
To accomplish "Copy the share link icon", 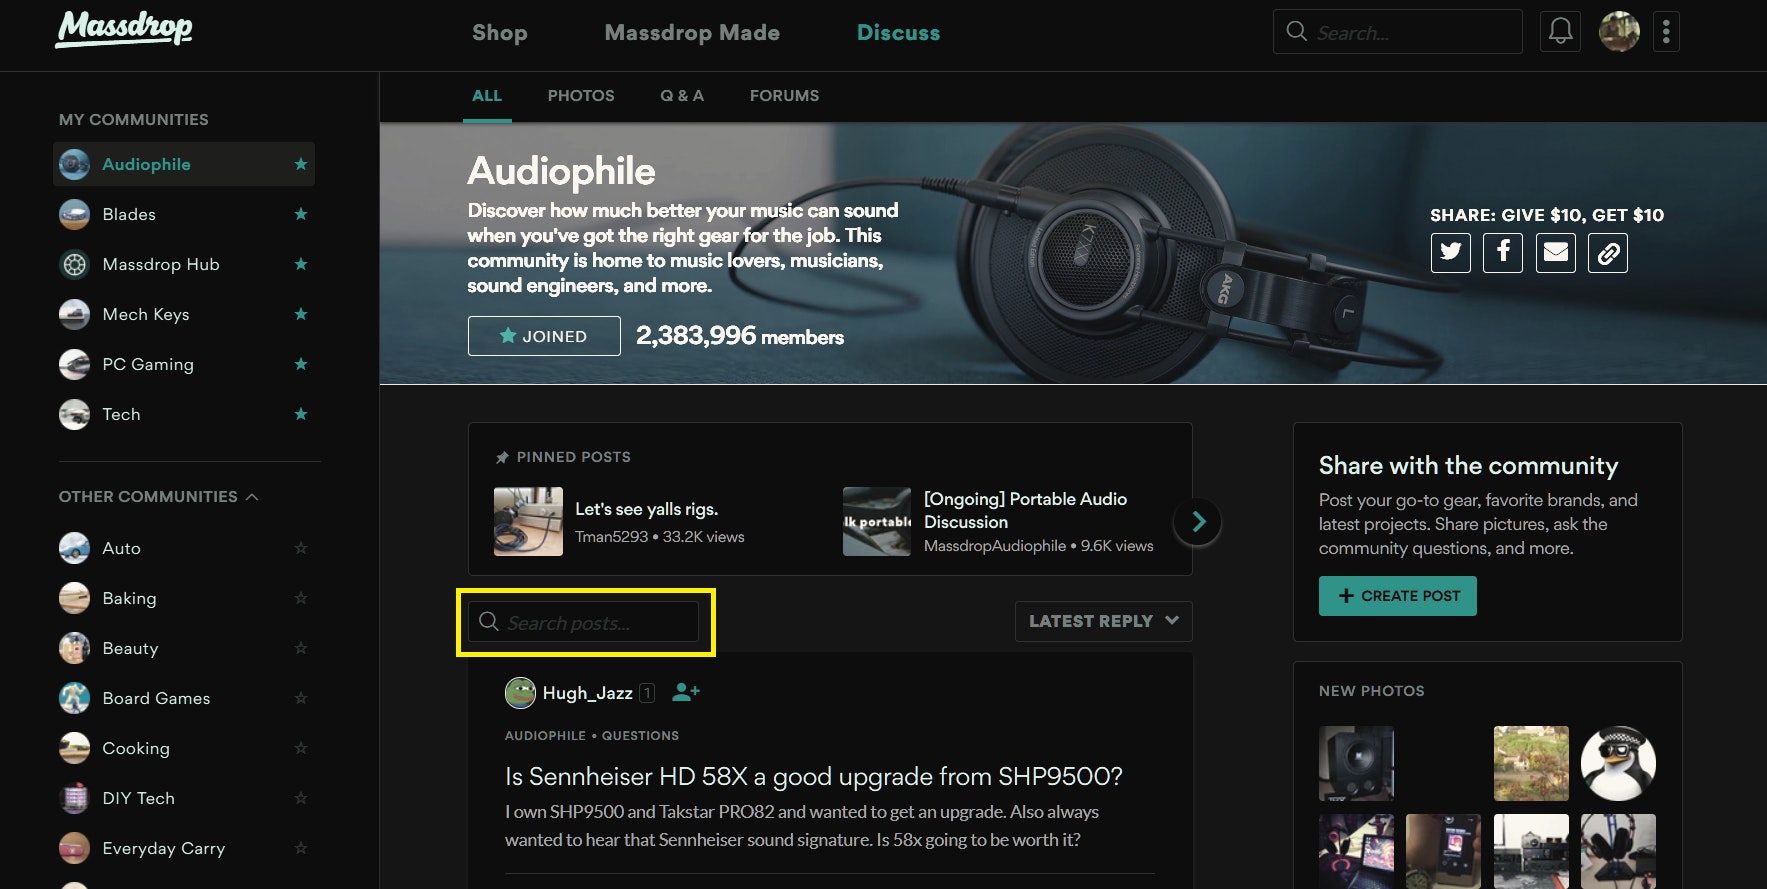I will click(1607, 253).
